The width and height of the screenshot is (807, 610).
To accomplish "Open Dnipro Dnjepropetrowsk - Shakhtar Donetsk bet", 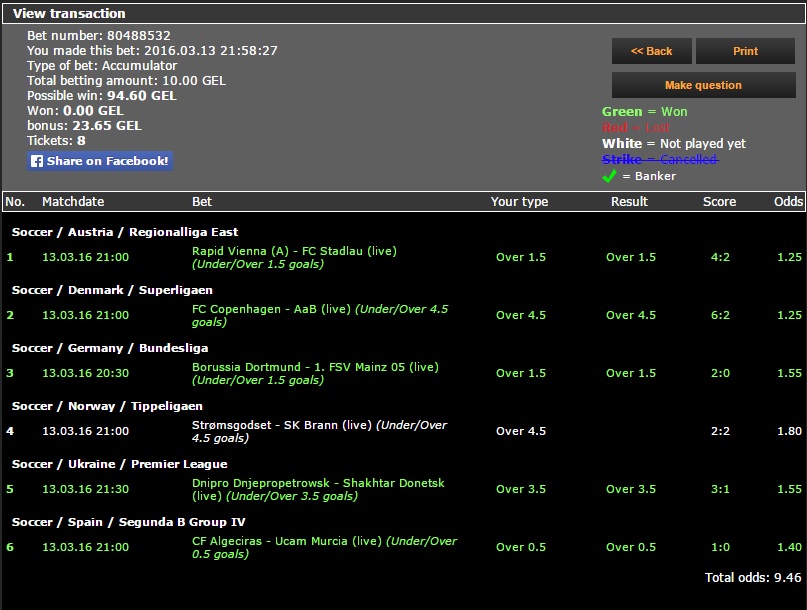I will 318,490.
